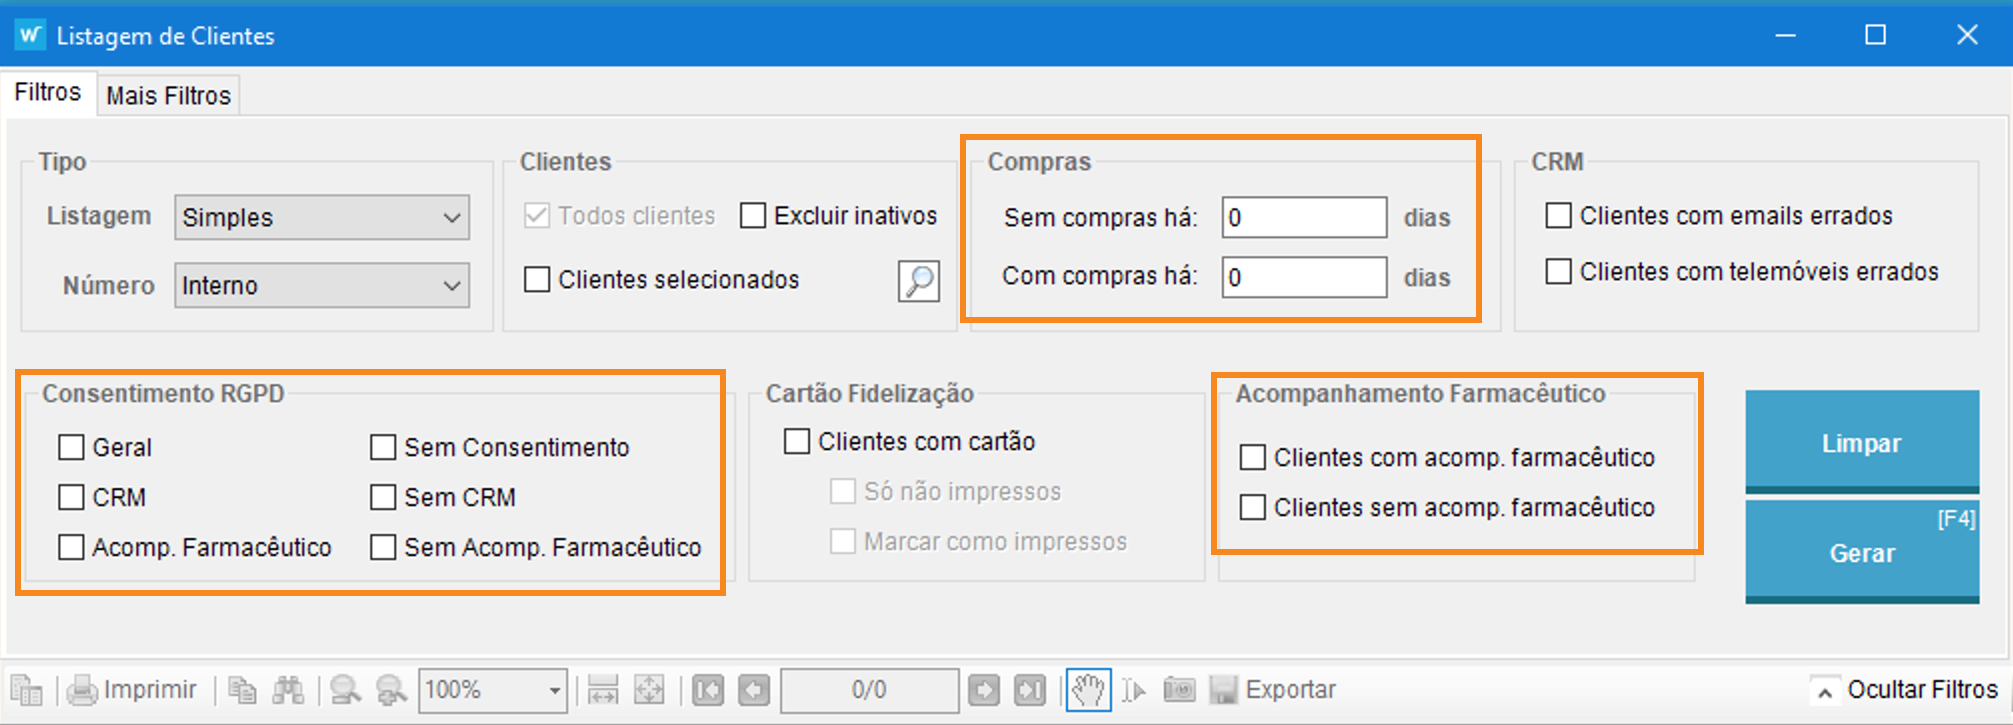Tick the Sem Consentimento checkbox
Screen dimensions: 2013x725
[x=383, y=447]
